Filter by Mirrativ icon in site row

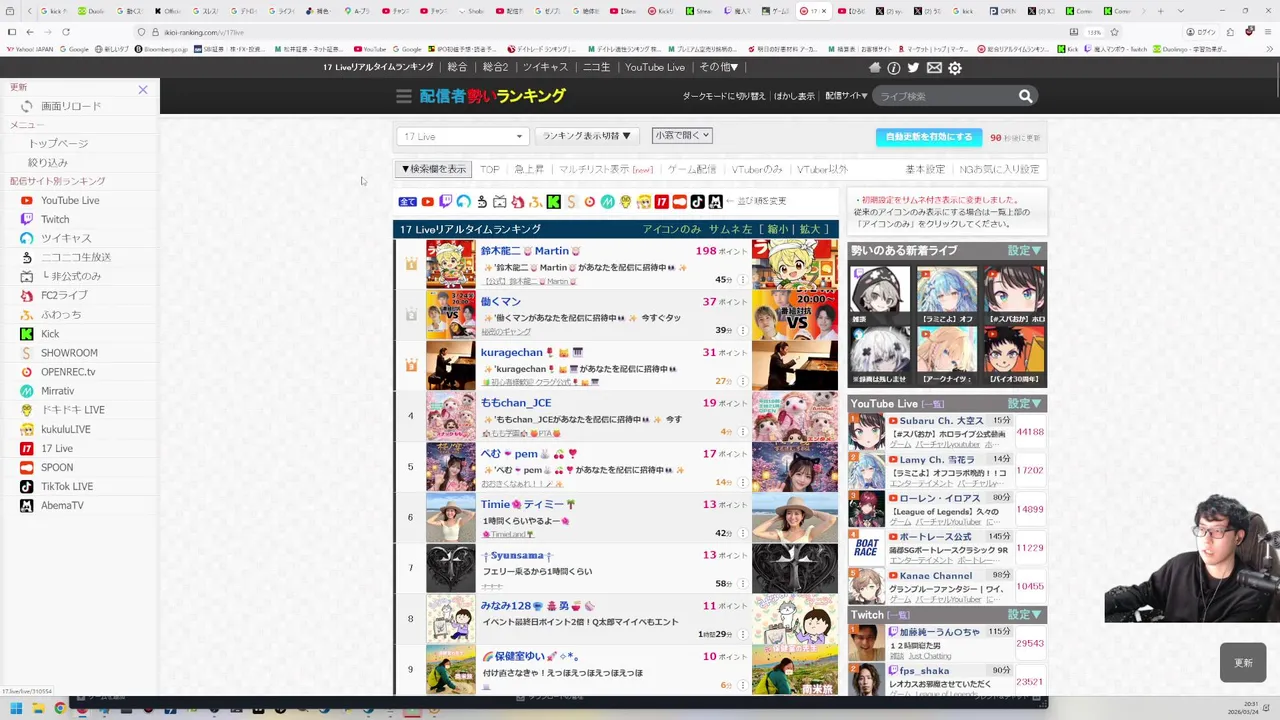(607, 202)
